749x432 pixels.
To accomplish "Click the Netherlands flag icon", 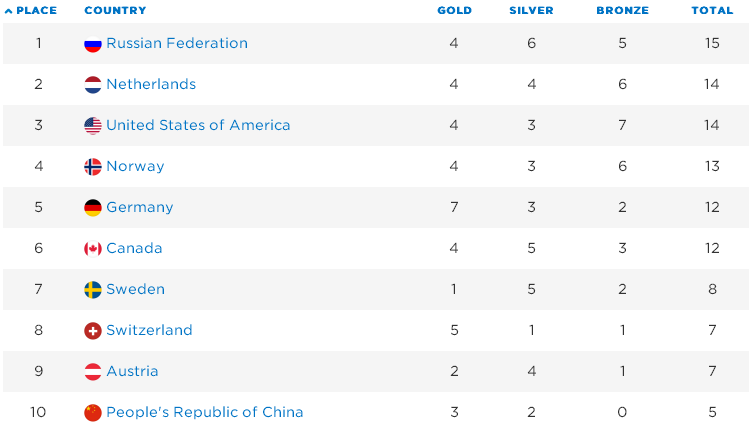I will [x=93, y=85].
